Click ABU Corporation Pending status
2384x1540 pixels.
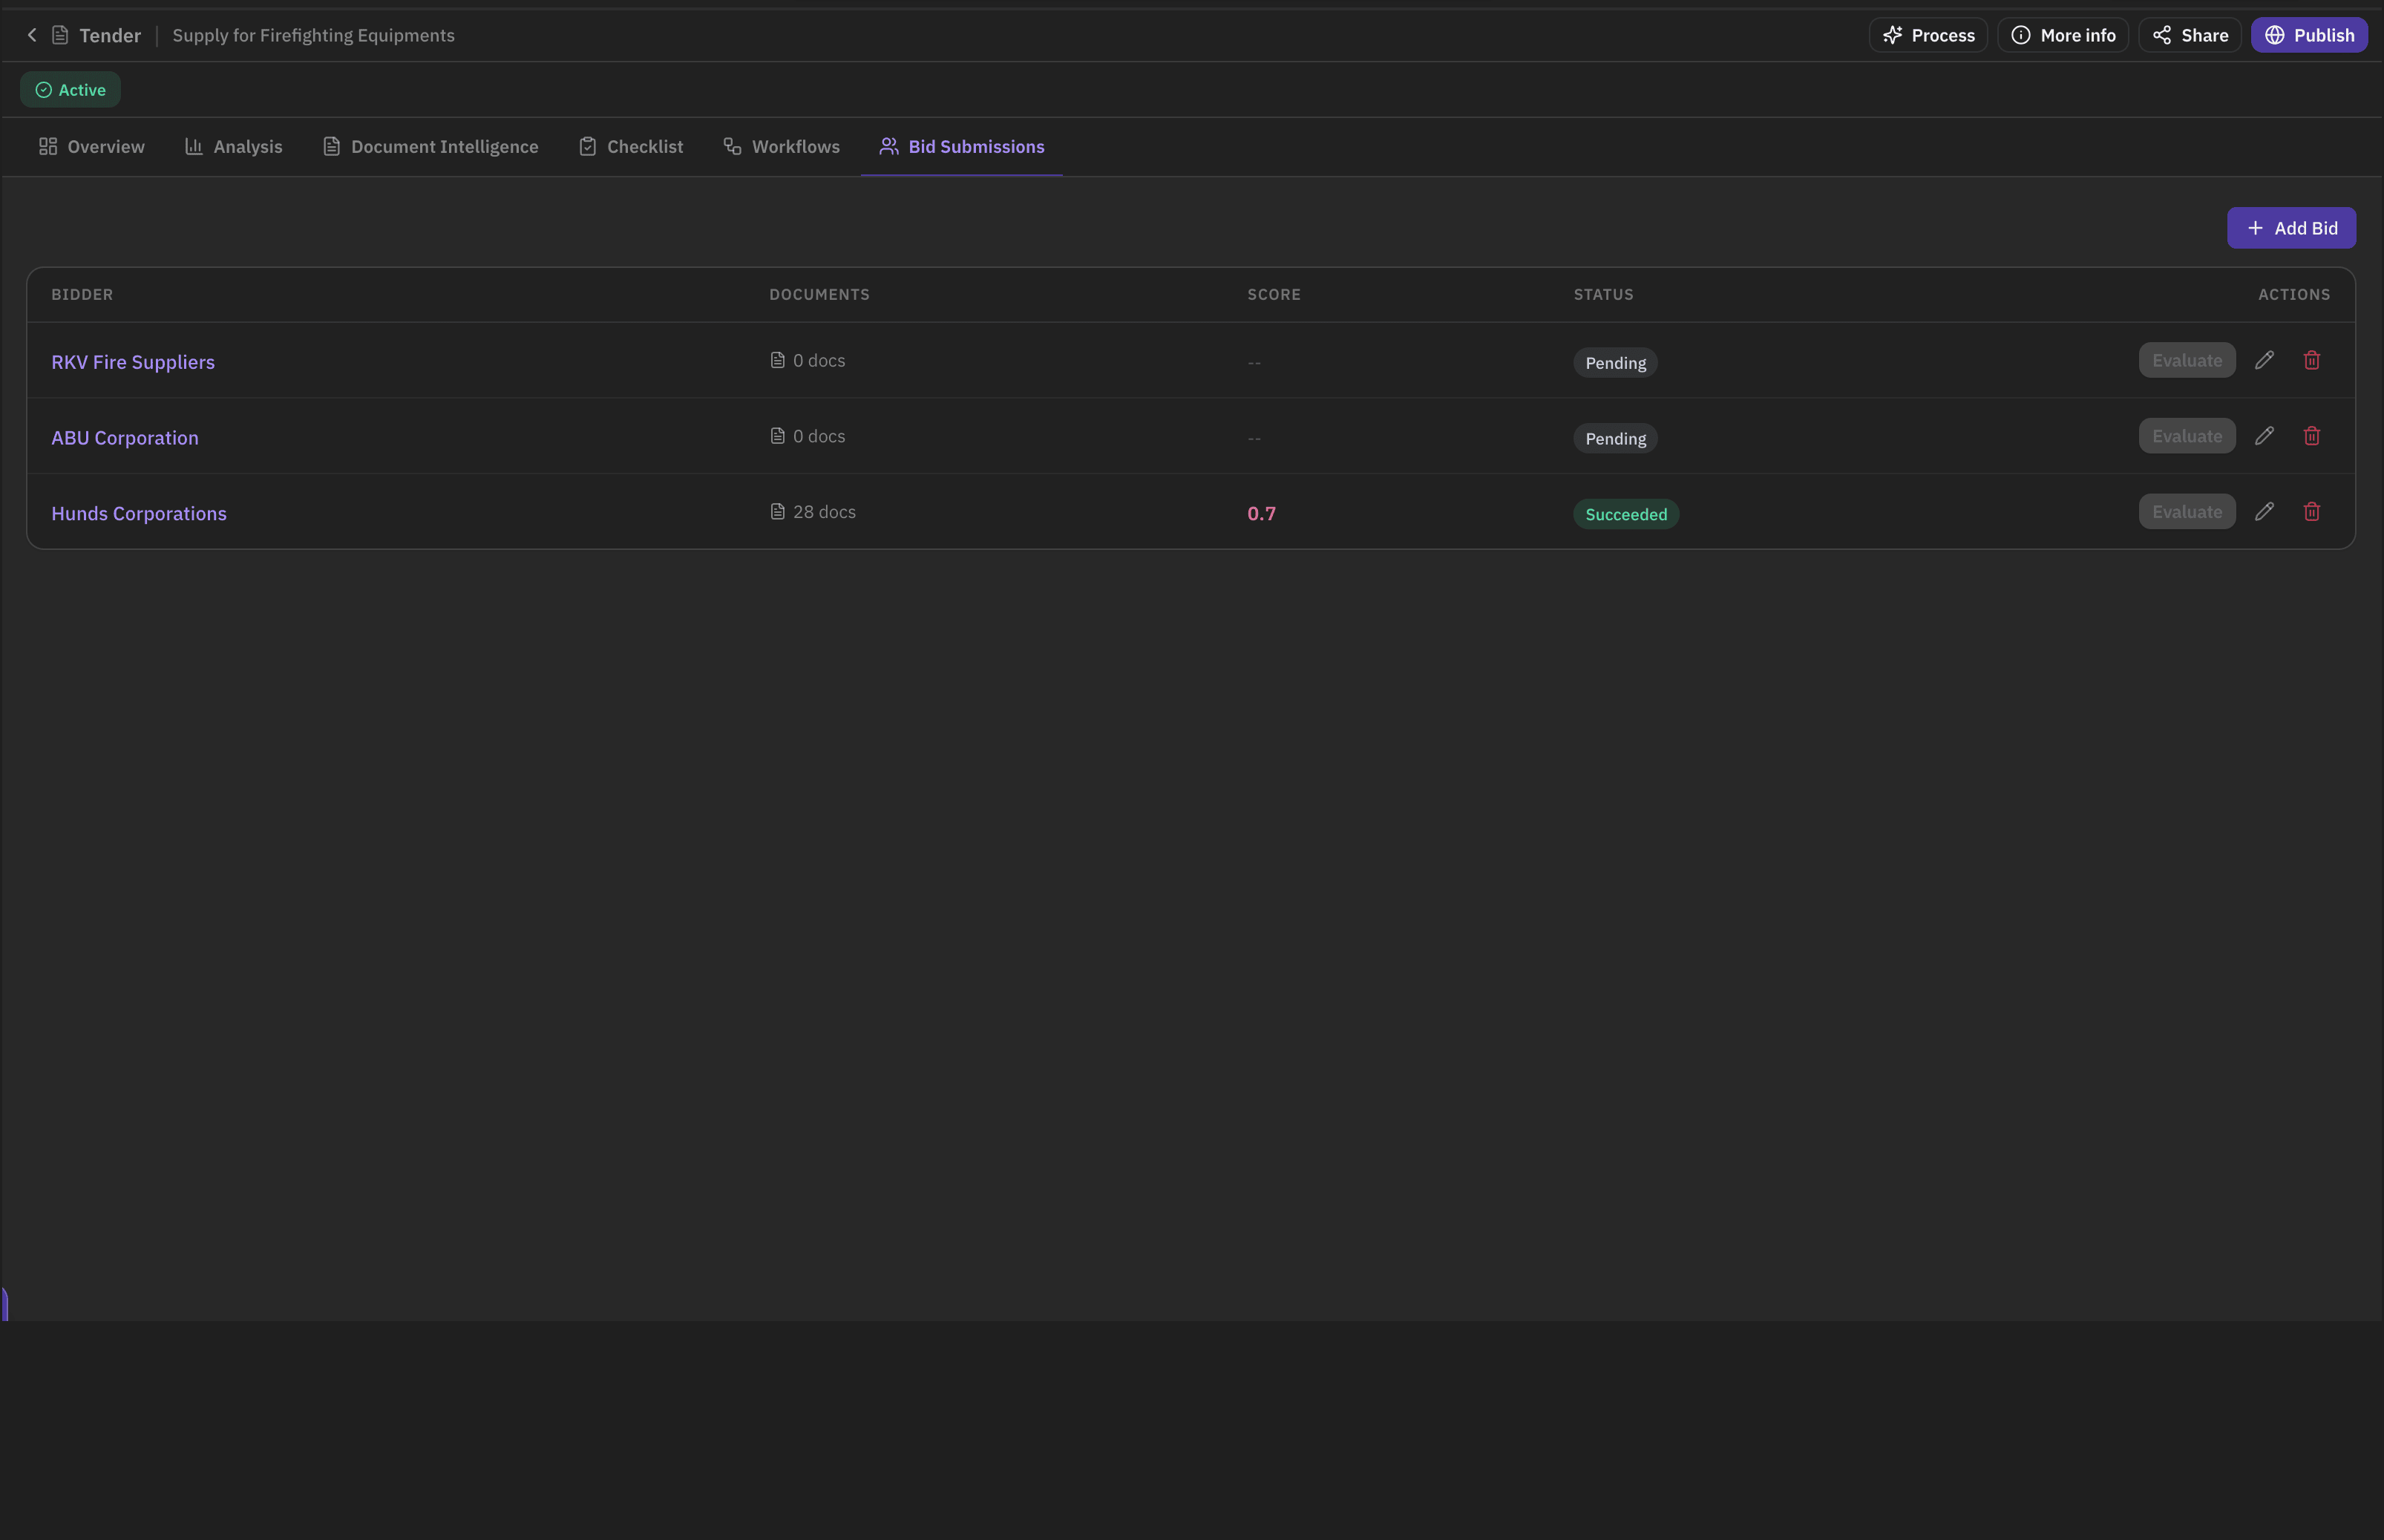tap(1616, 439)
